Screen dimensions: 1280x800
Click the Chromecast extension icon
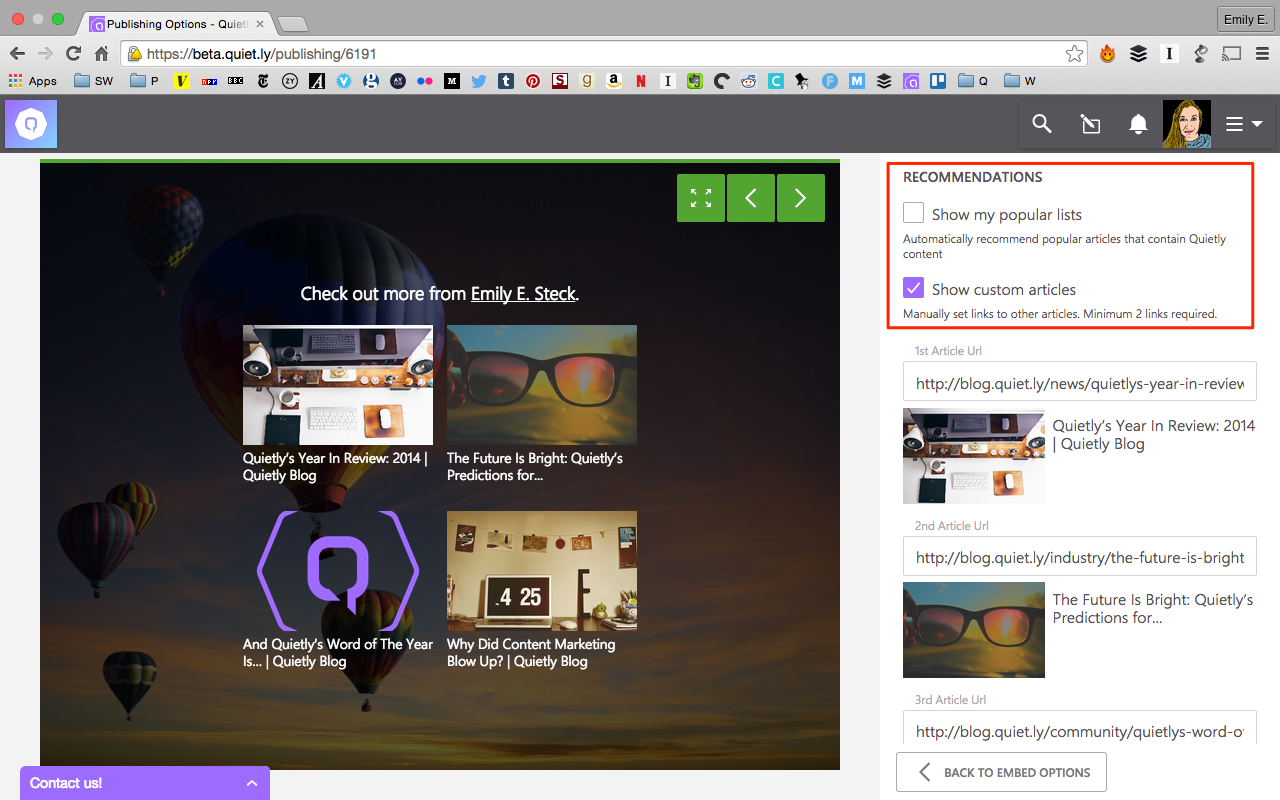(1232, 54)
